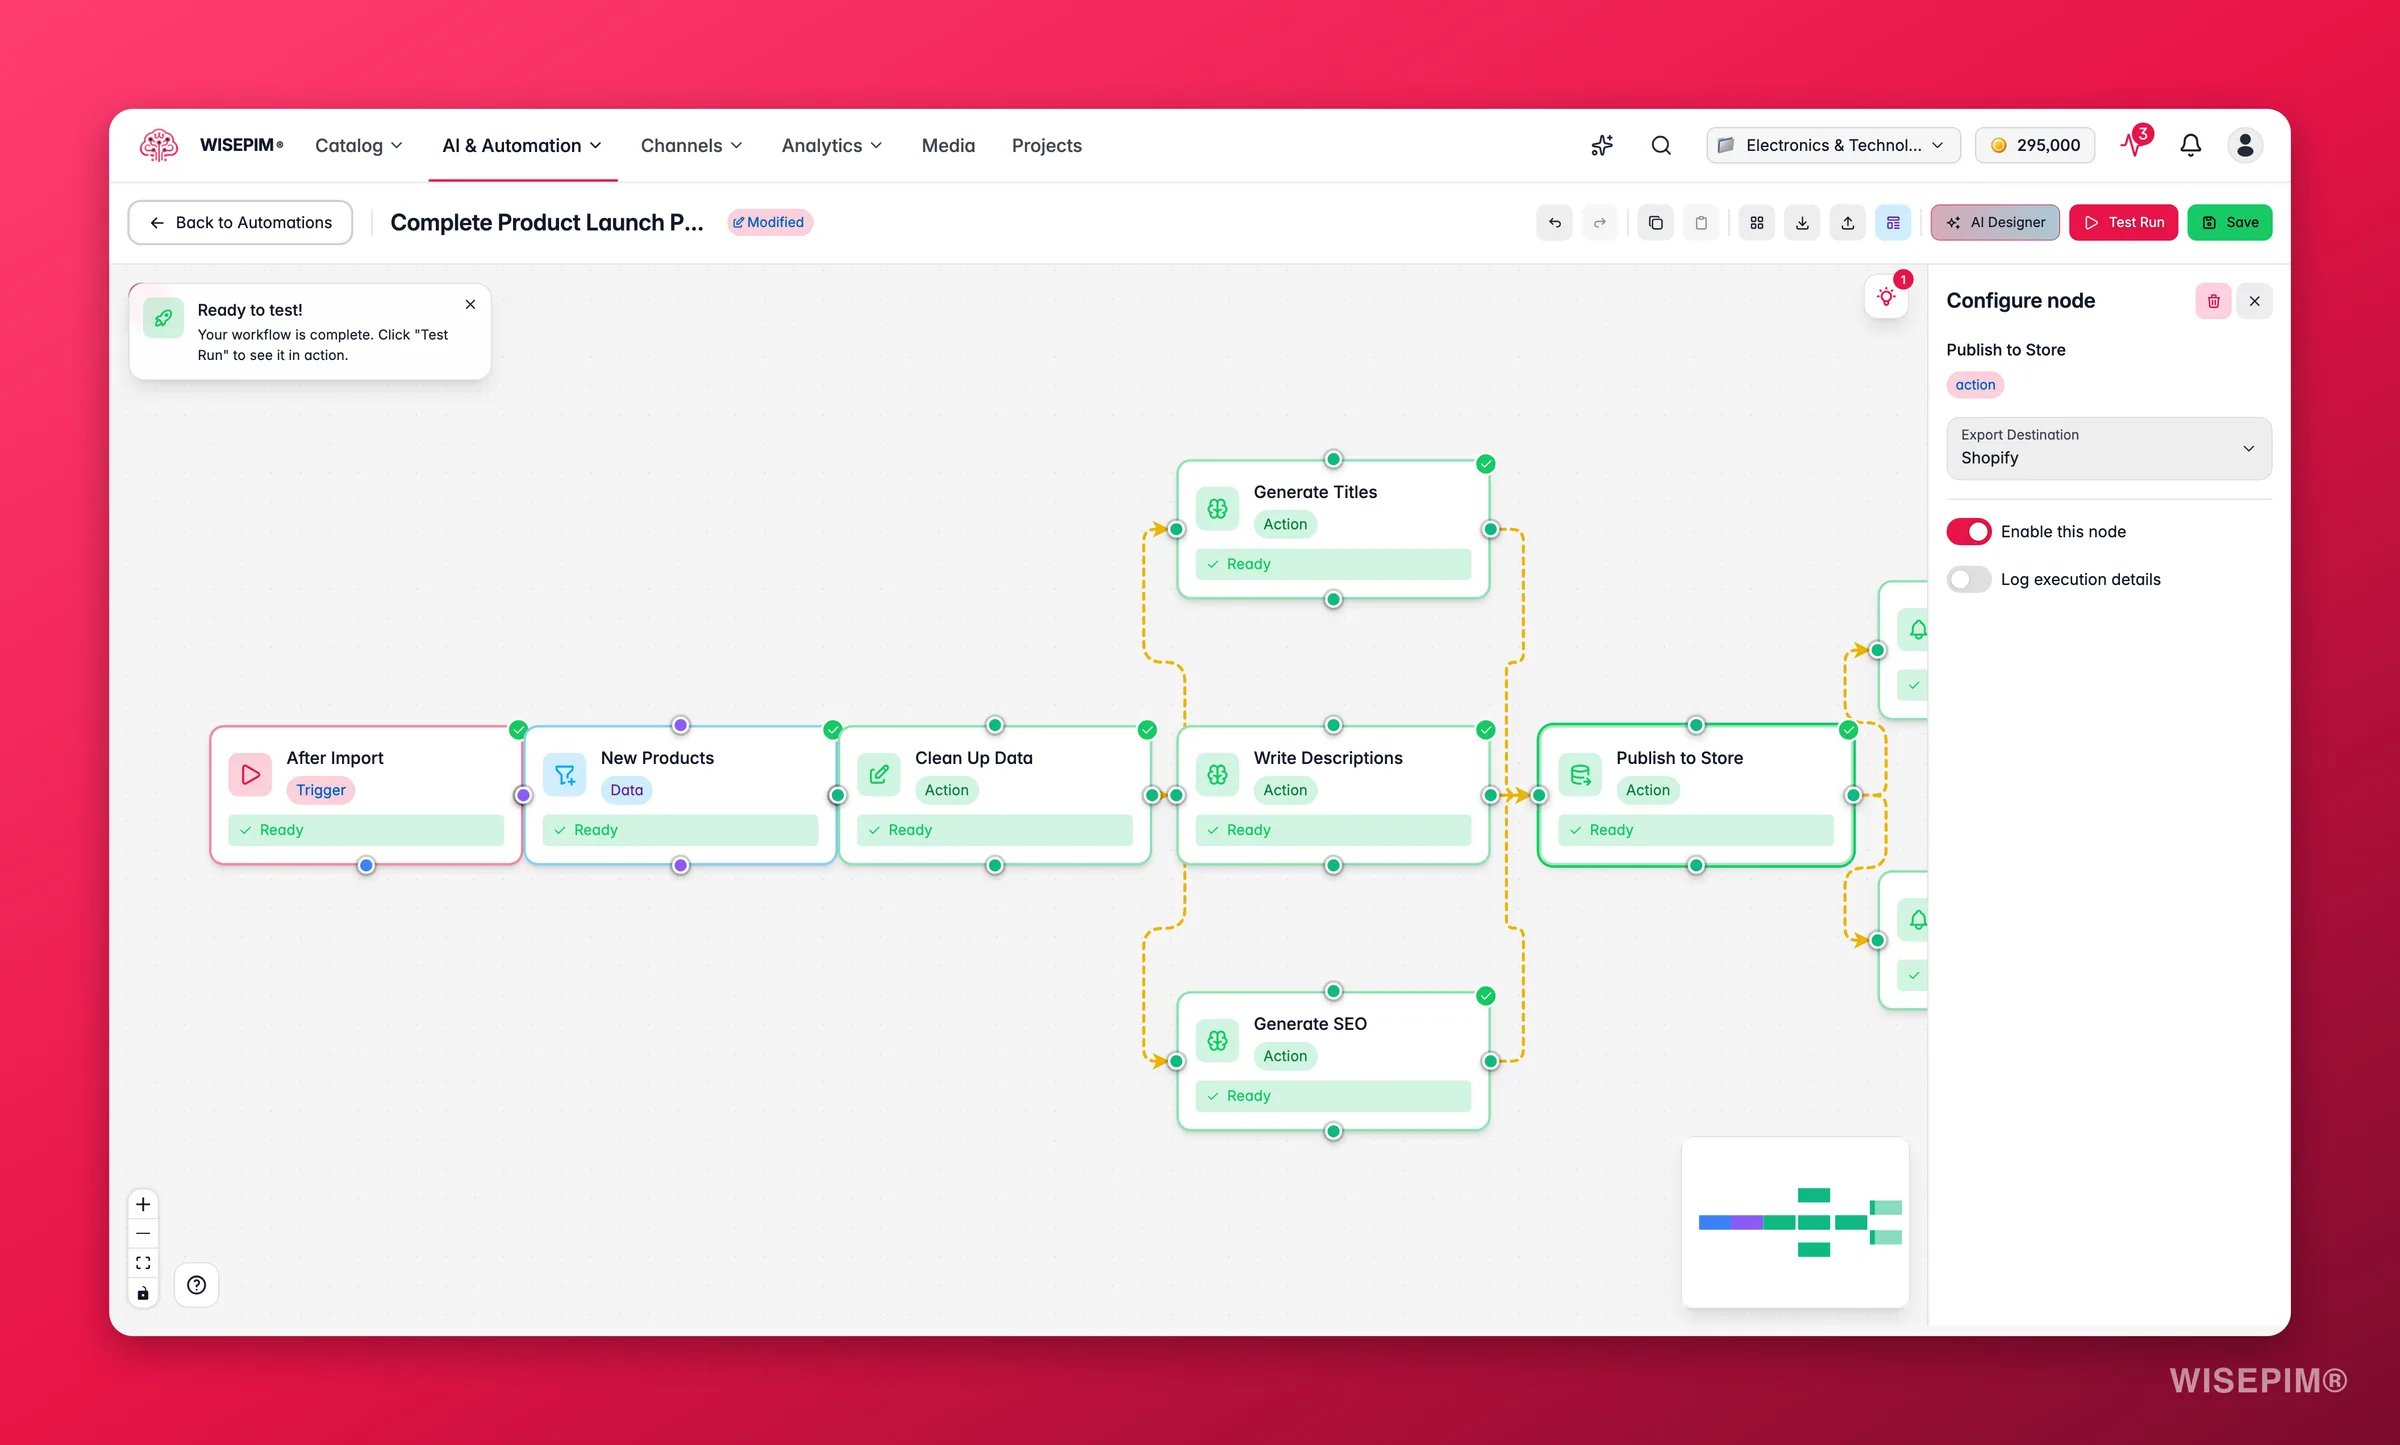The image size is (2400, 1445).
Task: Open the search magnifier icon
Action: [x=1661, y=145]
